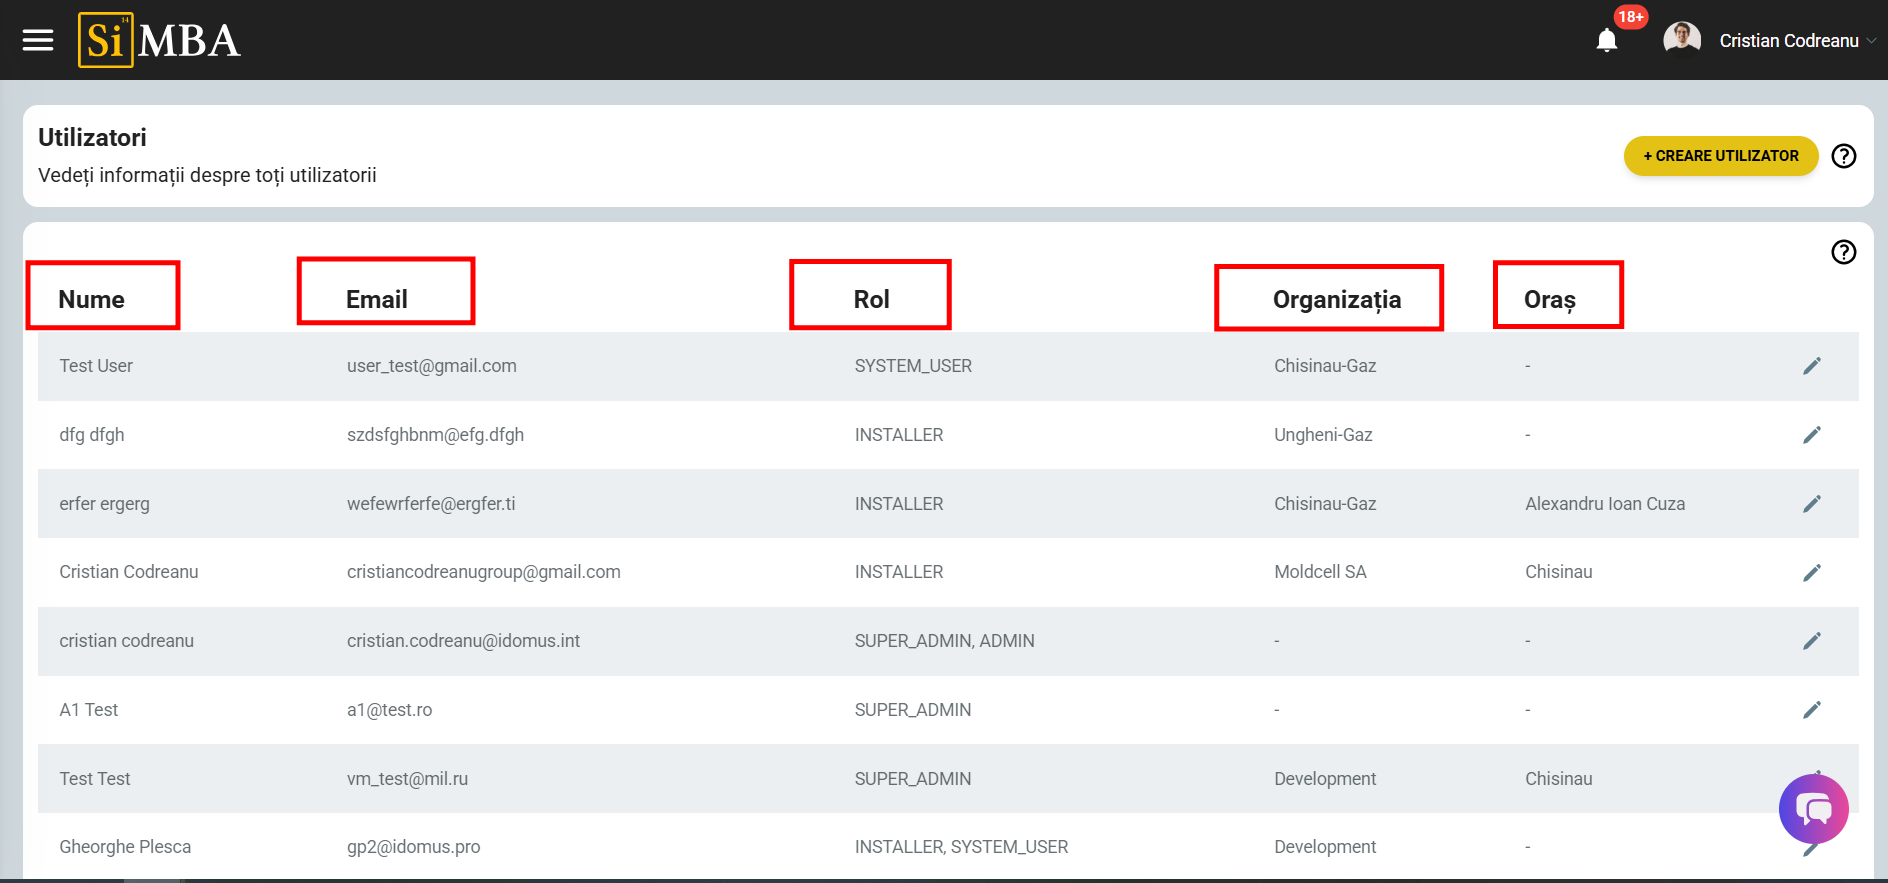This screenshot has width=1888, height=883.
Task: Sort table by Nume column header
Action: pyautogui.click(x=92, y=299)
